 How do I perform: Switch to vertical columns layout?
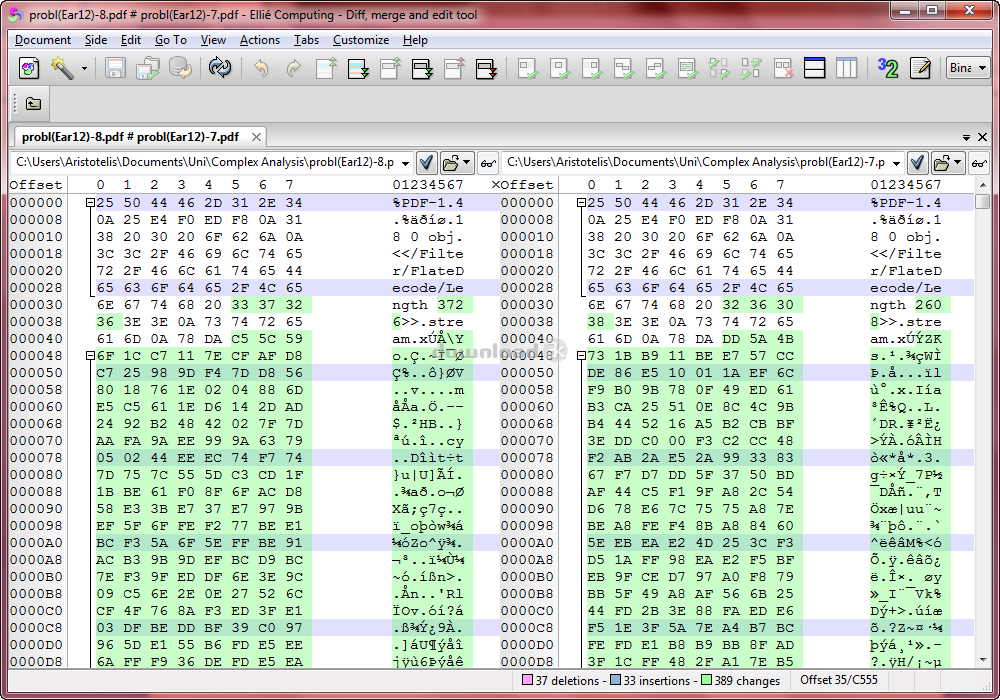click(x=846, y=68)
